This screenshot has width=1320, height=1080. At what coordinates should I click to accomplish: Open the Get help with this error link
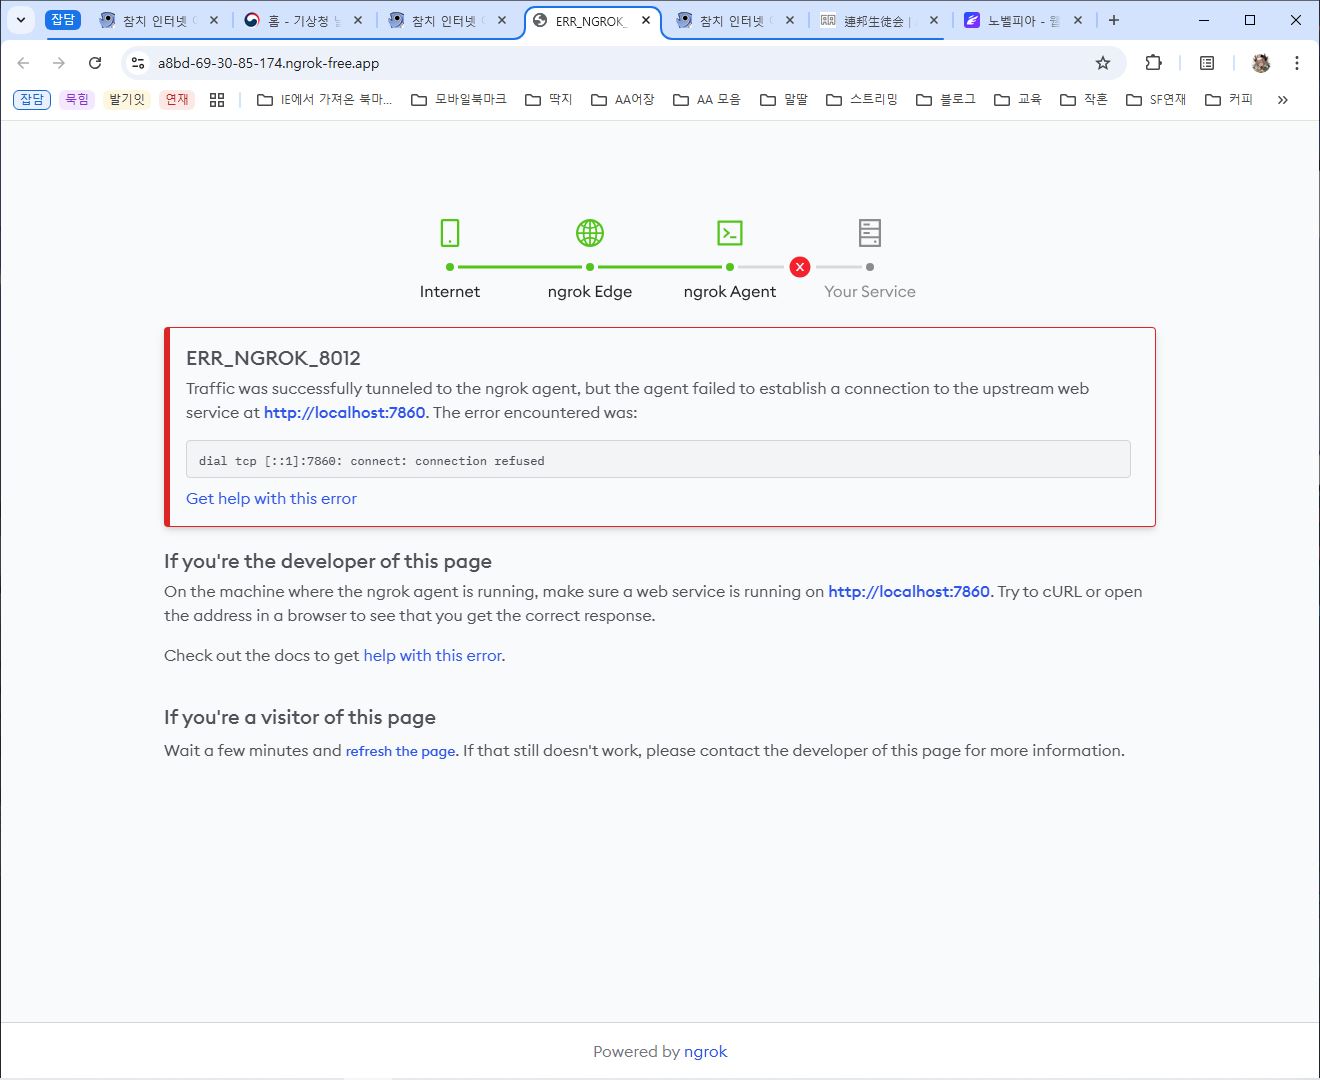point(271,498)
